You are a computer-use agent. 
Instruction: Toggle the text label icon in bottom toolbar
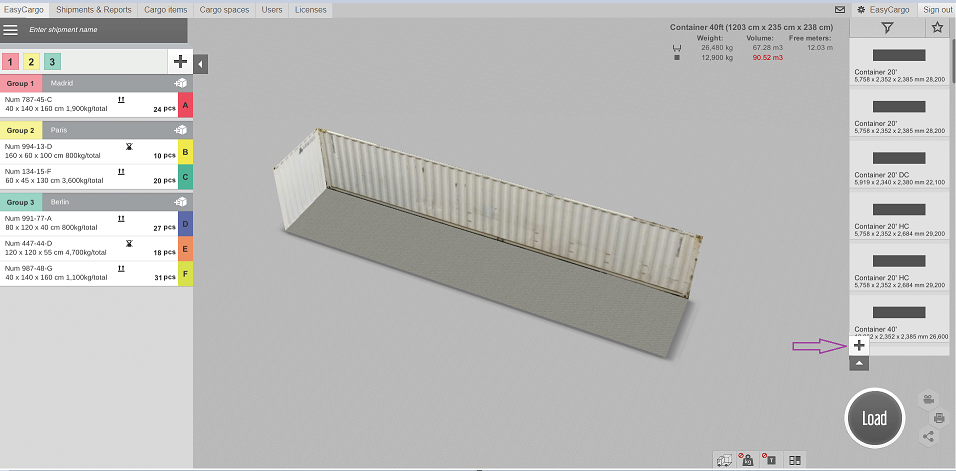click(770, 460)
